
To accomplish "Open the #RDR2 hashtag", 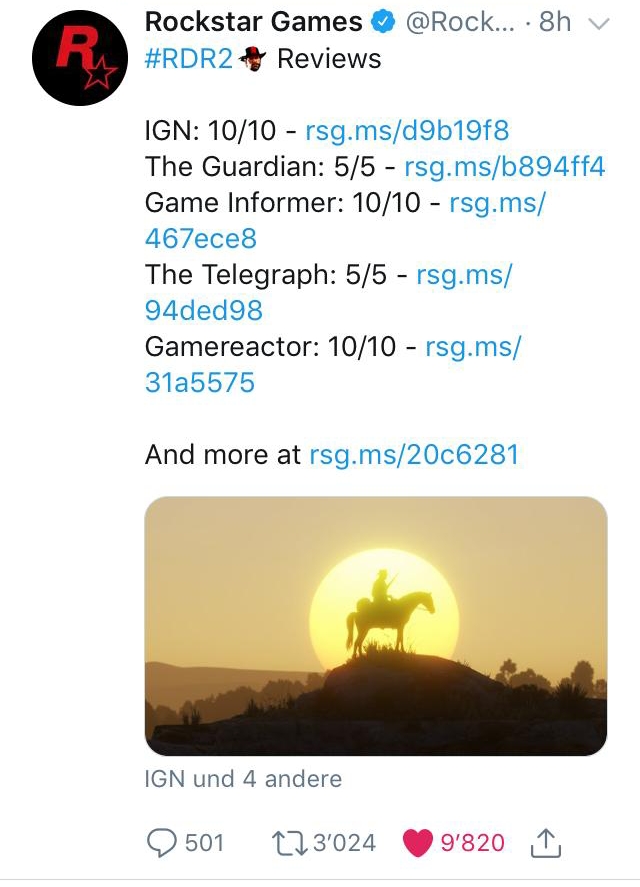I will [188, 59].
